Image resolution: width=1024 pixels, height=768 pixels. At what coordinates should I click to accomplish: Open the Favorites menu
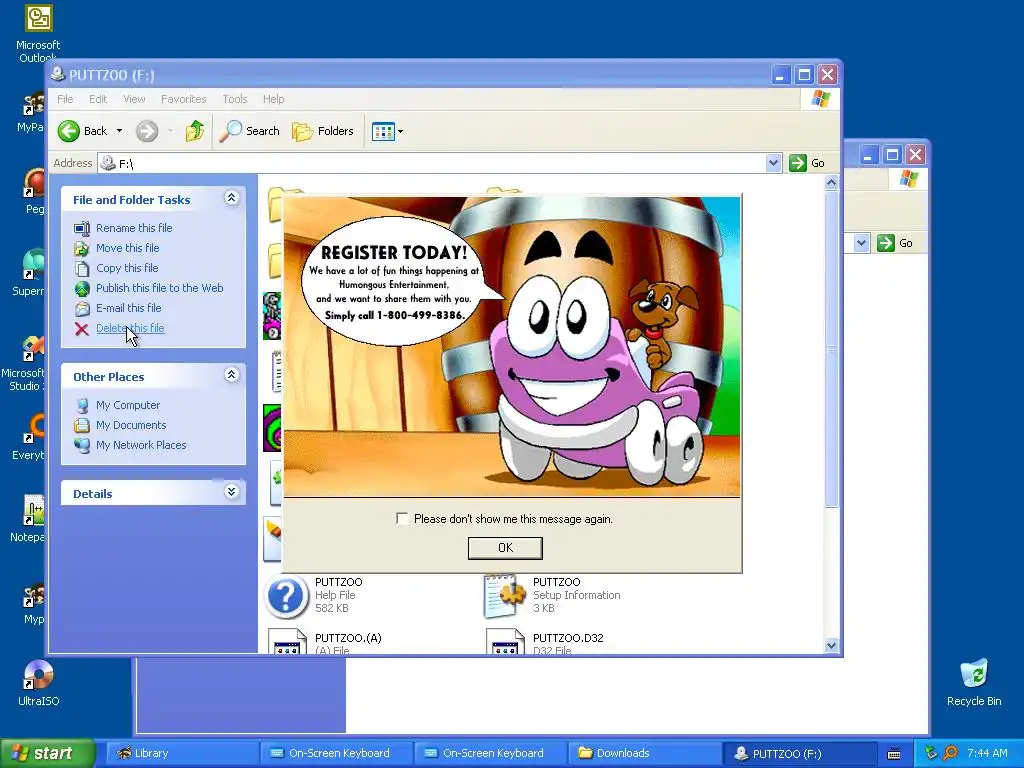coord(184,99)
